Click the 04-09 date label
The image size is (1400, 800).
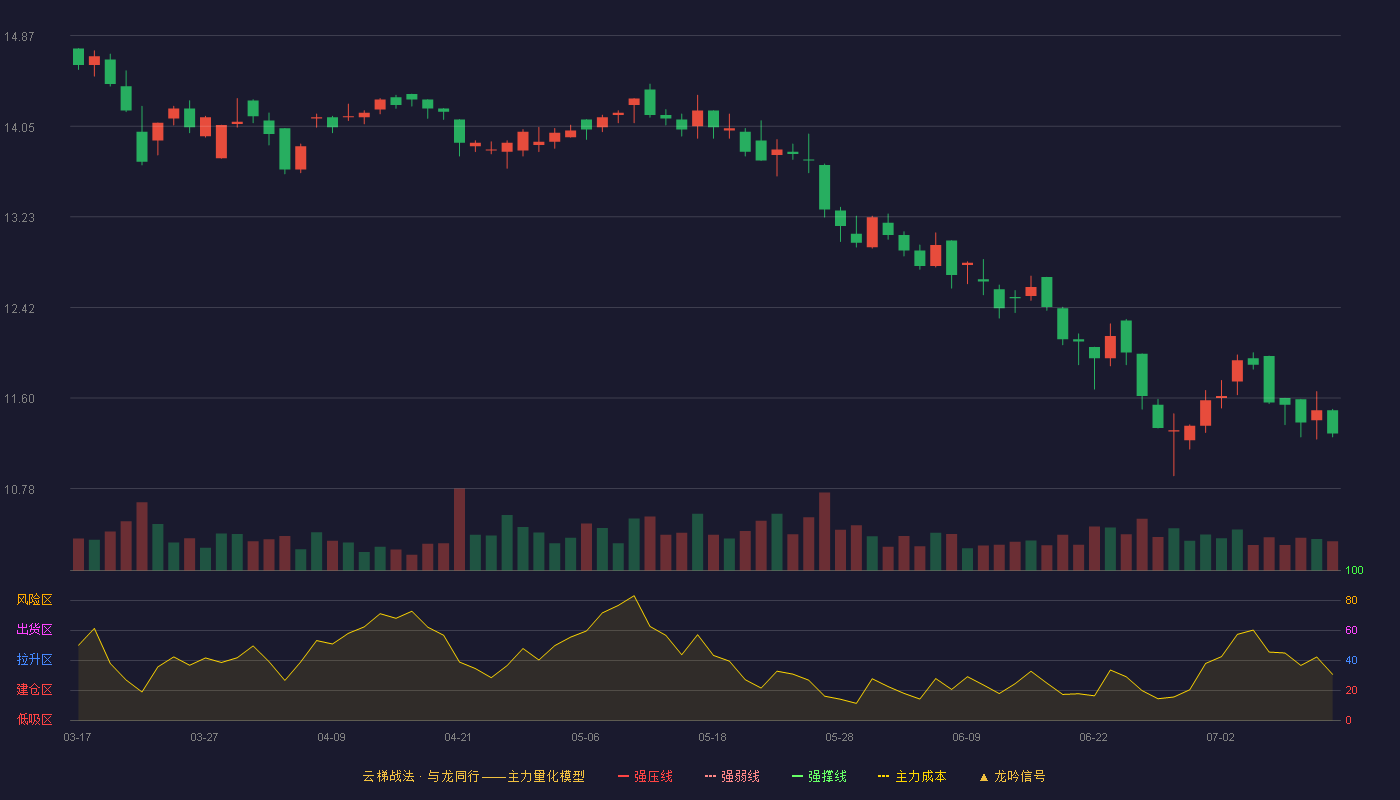(331, 737)
